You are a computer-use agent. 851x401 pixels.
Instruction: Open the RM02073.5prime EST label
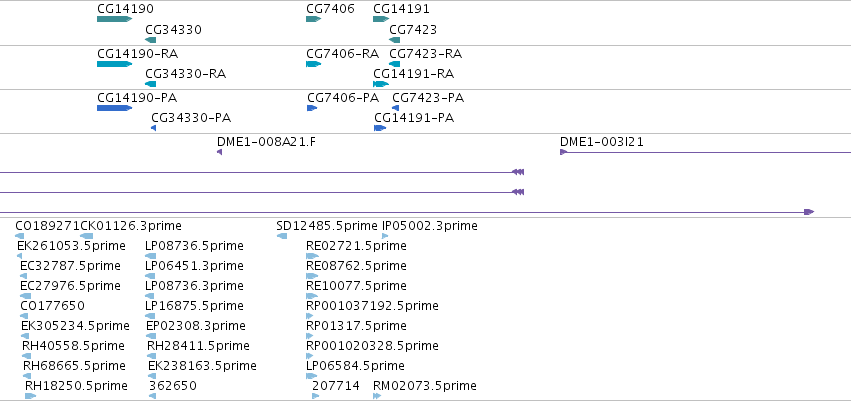(425, 386)
